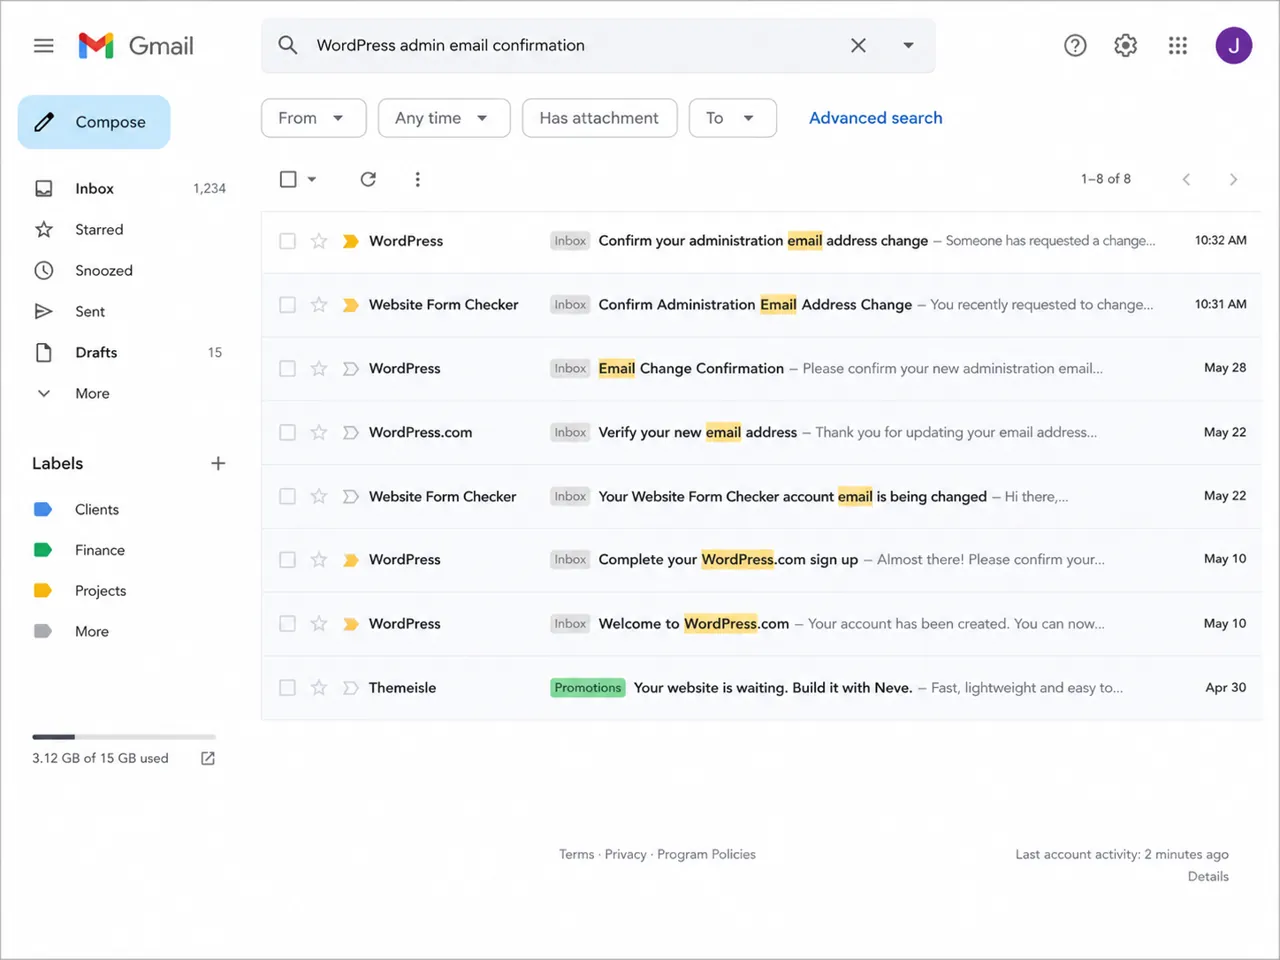The image size is (1280, 960).
Task: Select checkbox for Verify your new email address
Action: (288, 433)
